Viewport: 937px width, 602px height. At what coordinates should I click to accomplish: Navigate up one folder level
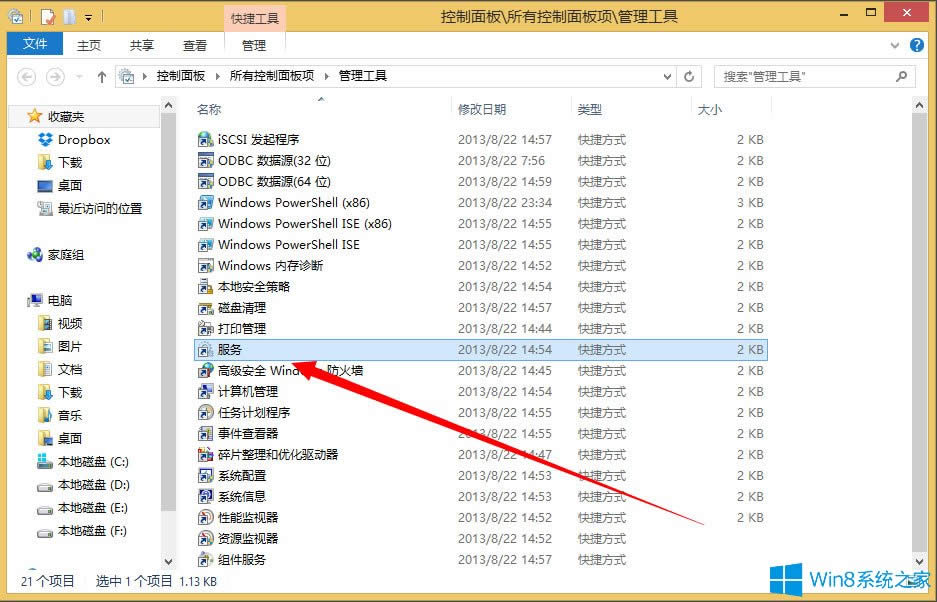pos(102,75)
